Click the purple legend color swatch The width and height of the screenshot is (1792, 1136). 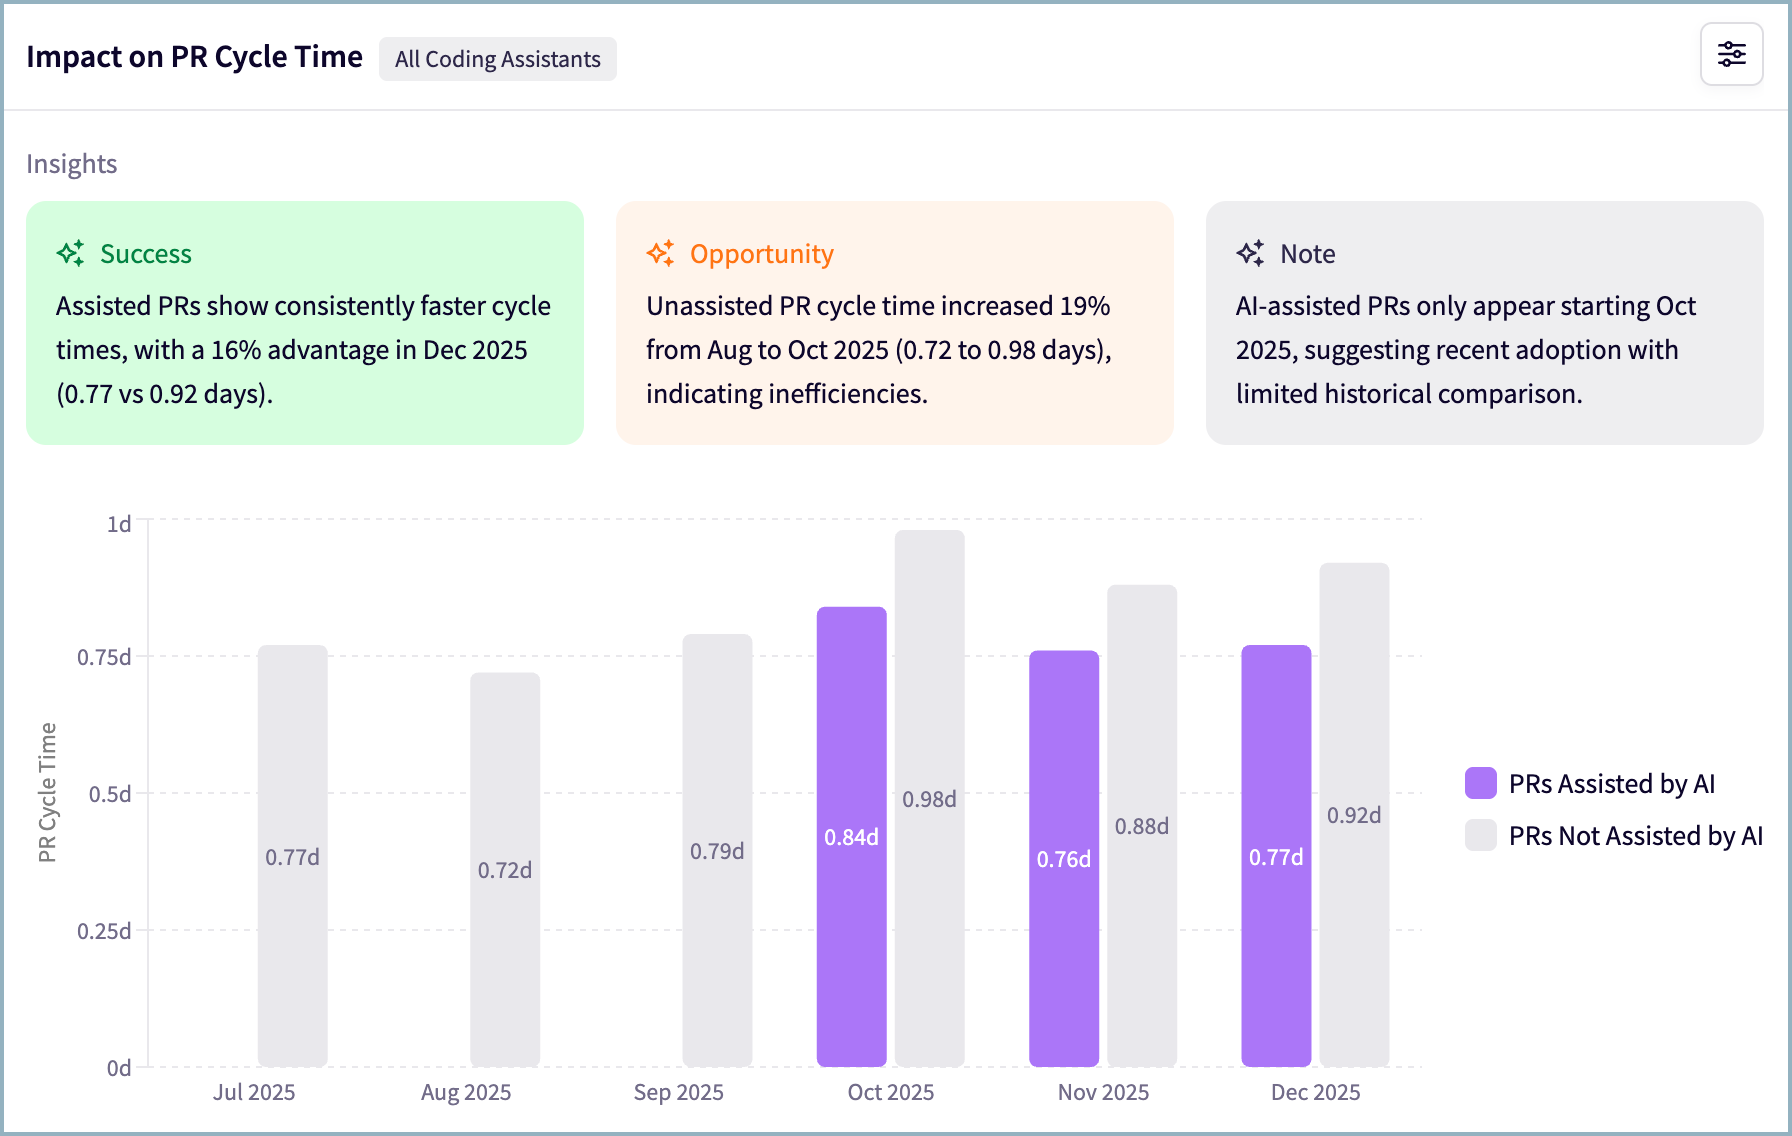pos(1480,784)
